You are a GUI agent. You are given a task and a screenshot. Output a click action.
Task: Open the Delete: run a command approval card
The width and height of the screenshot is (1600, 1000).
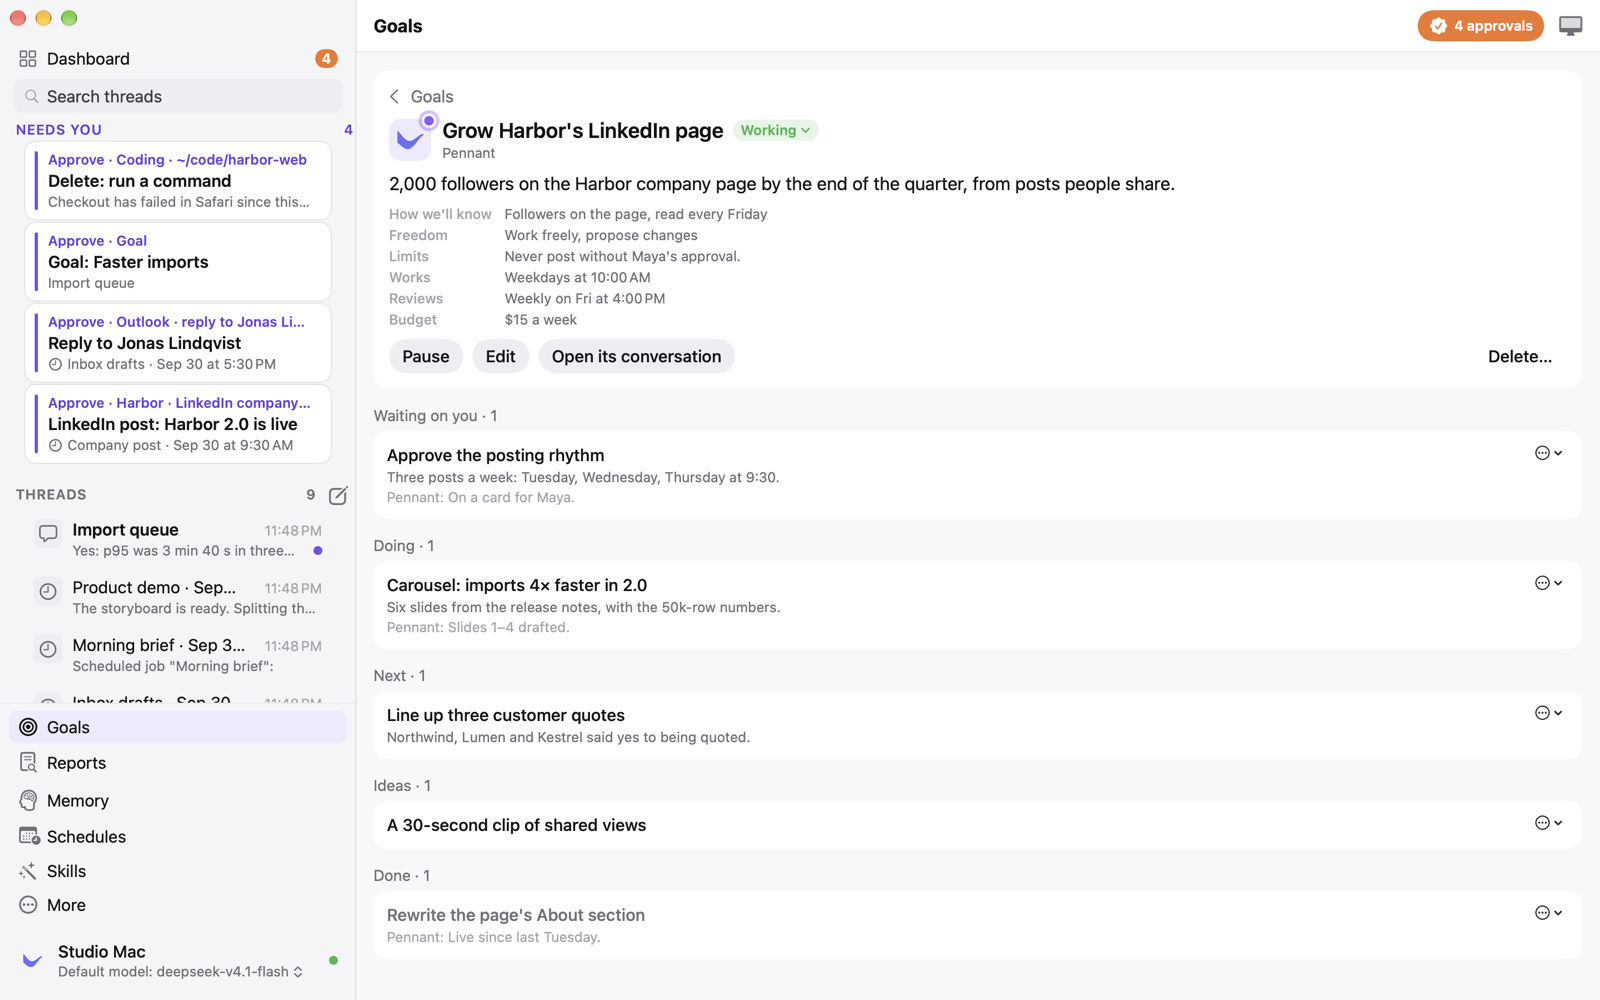pos(178,181)
